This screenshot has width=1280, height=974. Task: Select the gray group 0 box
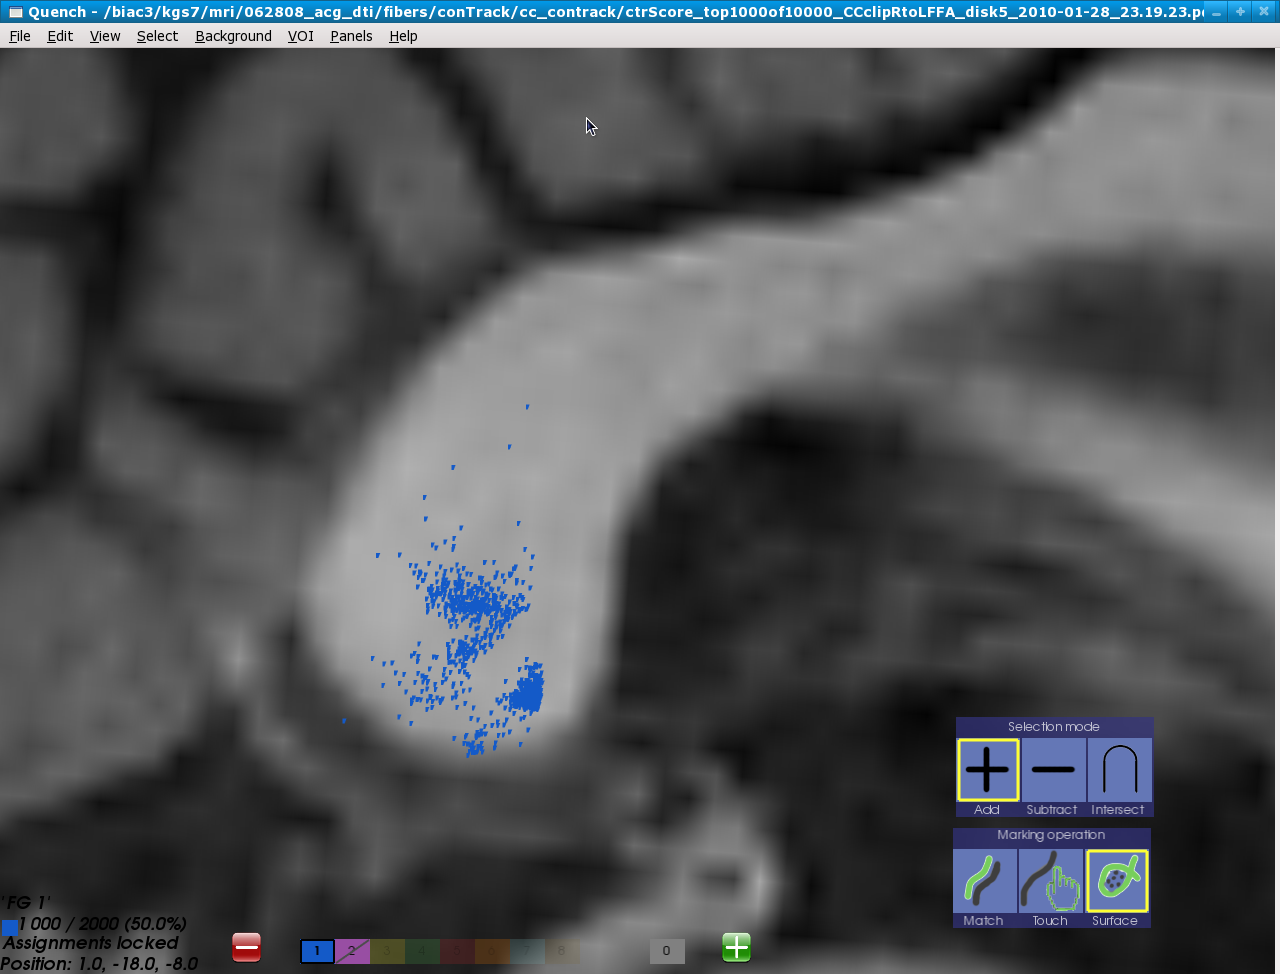click(x=666, y=951)
